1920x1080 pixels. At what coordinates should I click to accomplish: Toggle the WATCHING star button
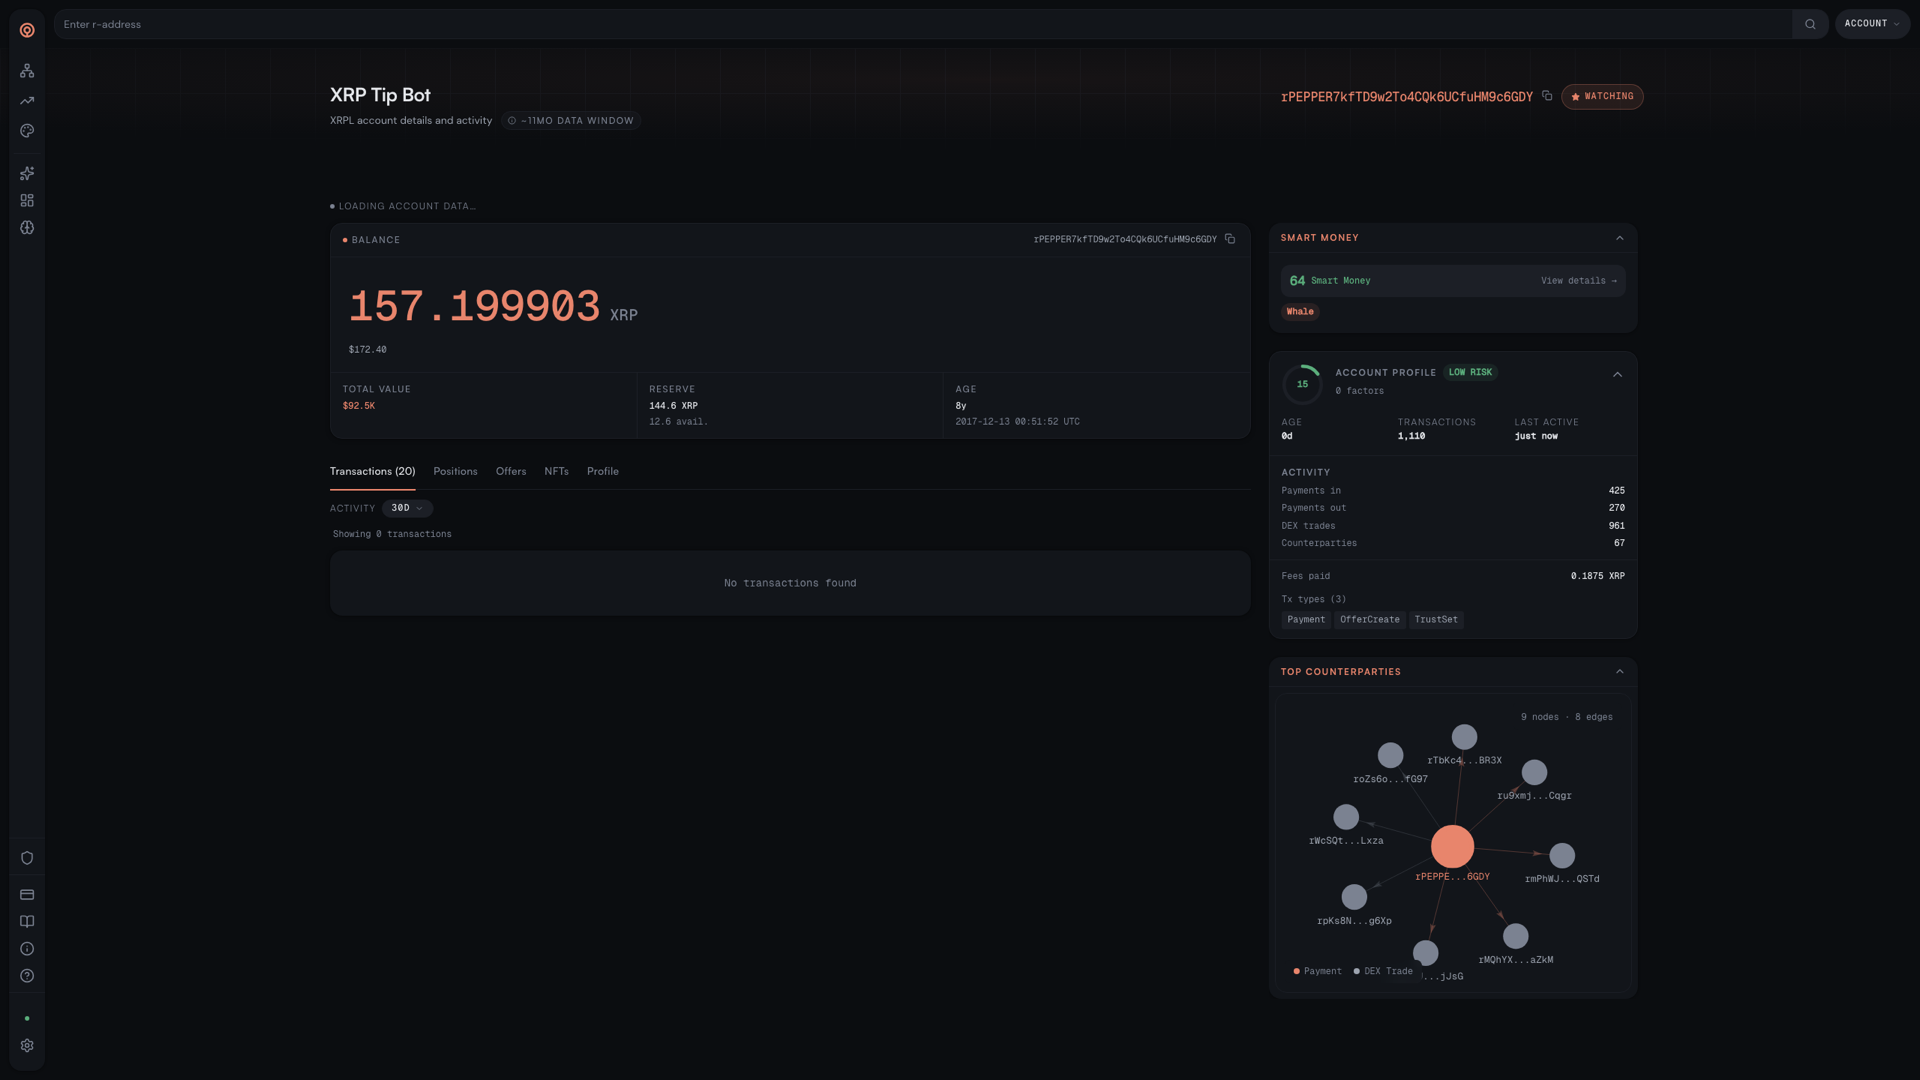[x=1602, y=97]
